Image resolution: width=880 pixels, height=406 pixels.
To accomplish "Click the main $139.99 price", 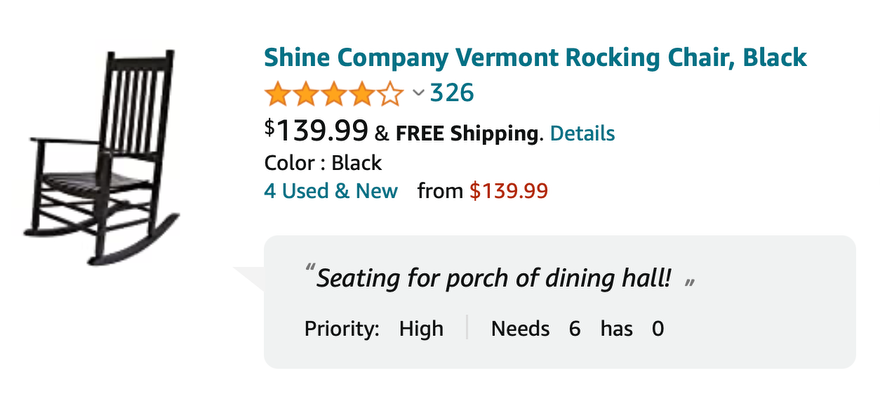I will [317, 130].
